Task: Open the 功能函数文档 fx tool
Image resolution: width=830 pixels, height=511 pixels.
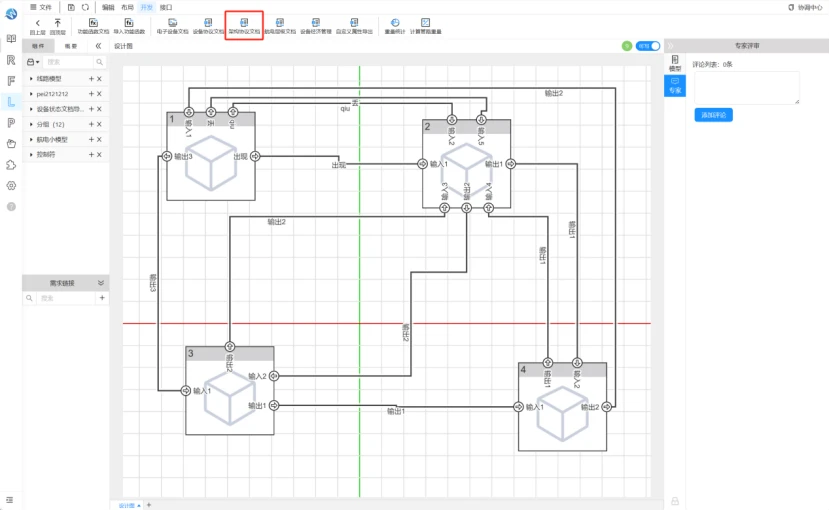Action: [x=93, y=23]
